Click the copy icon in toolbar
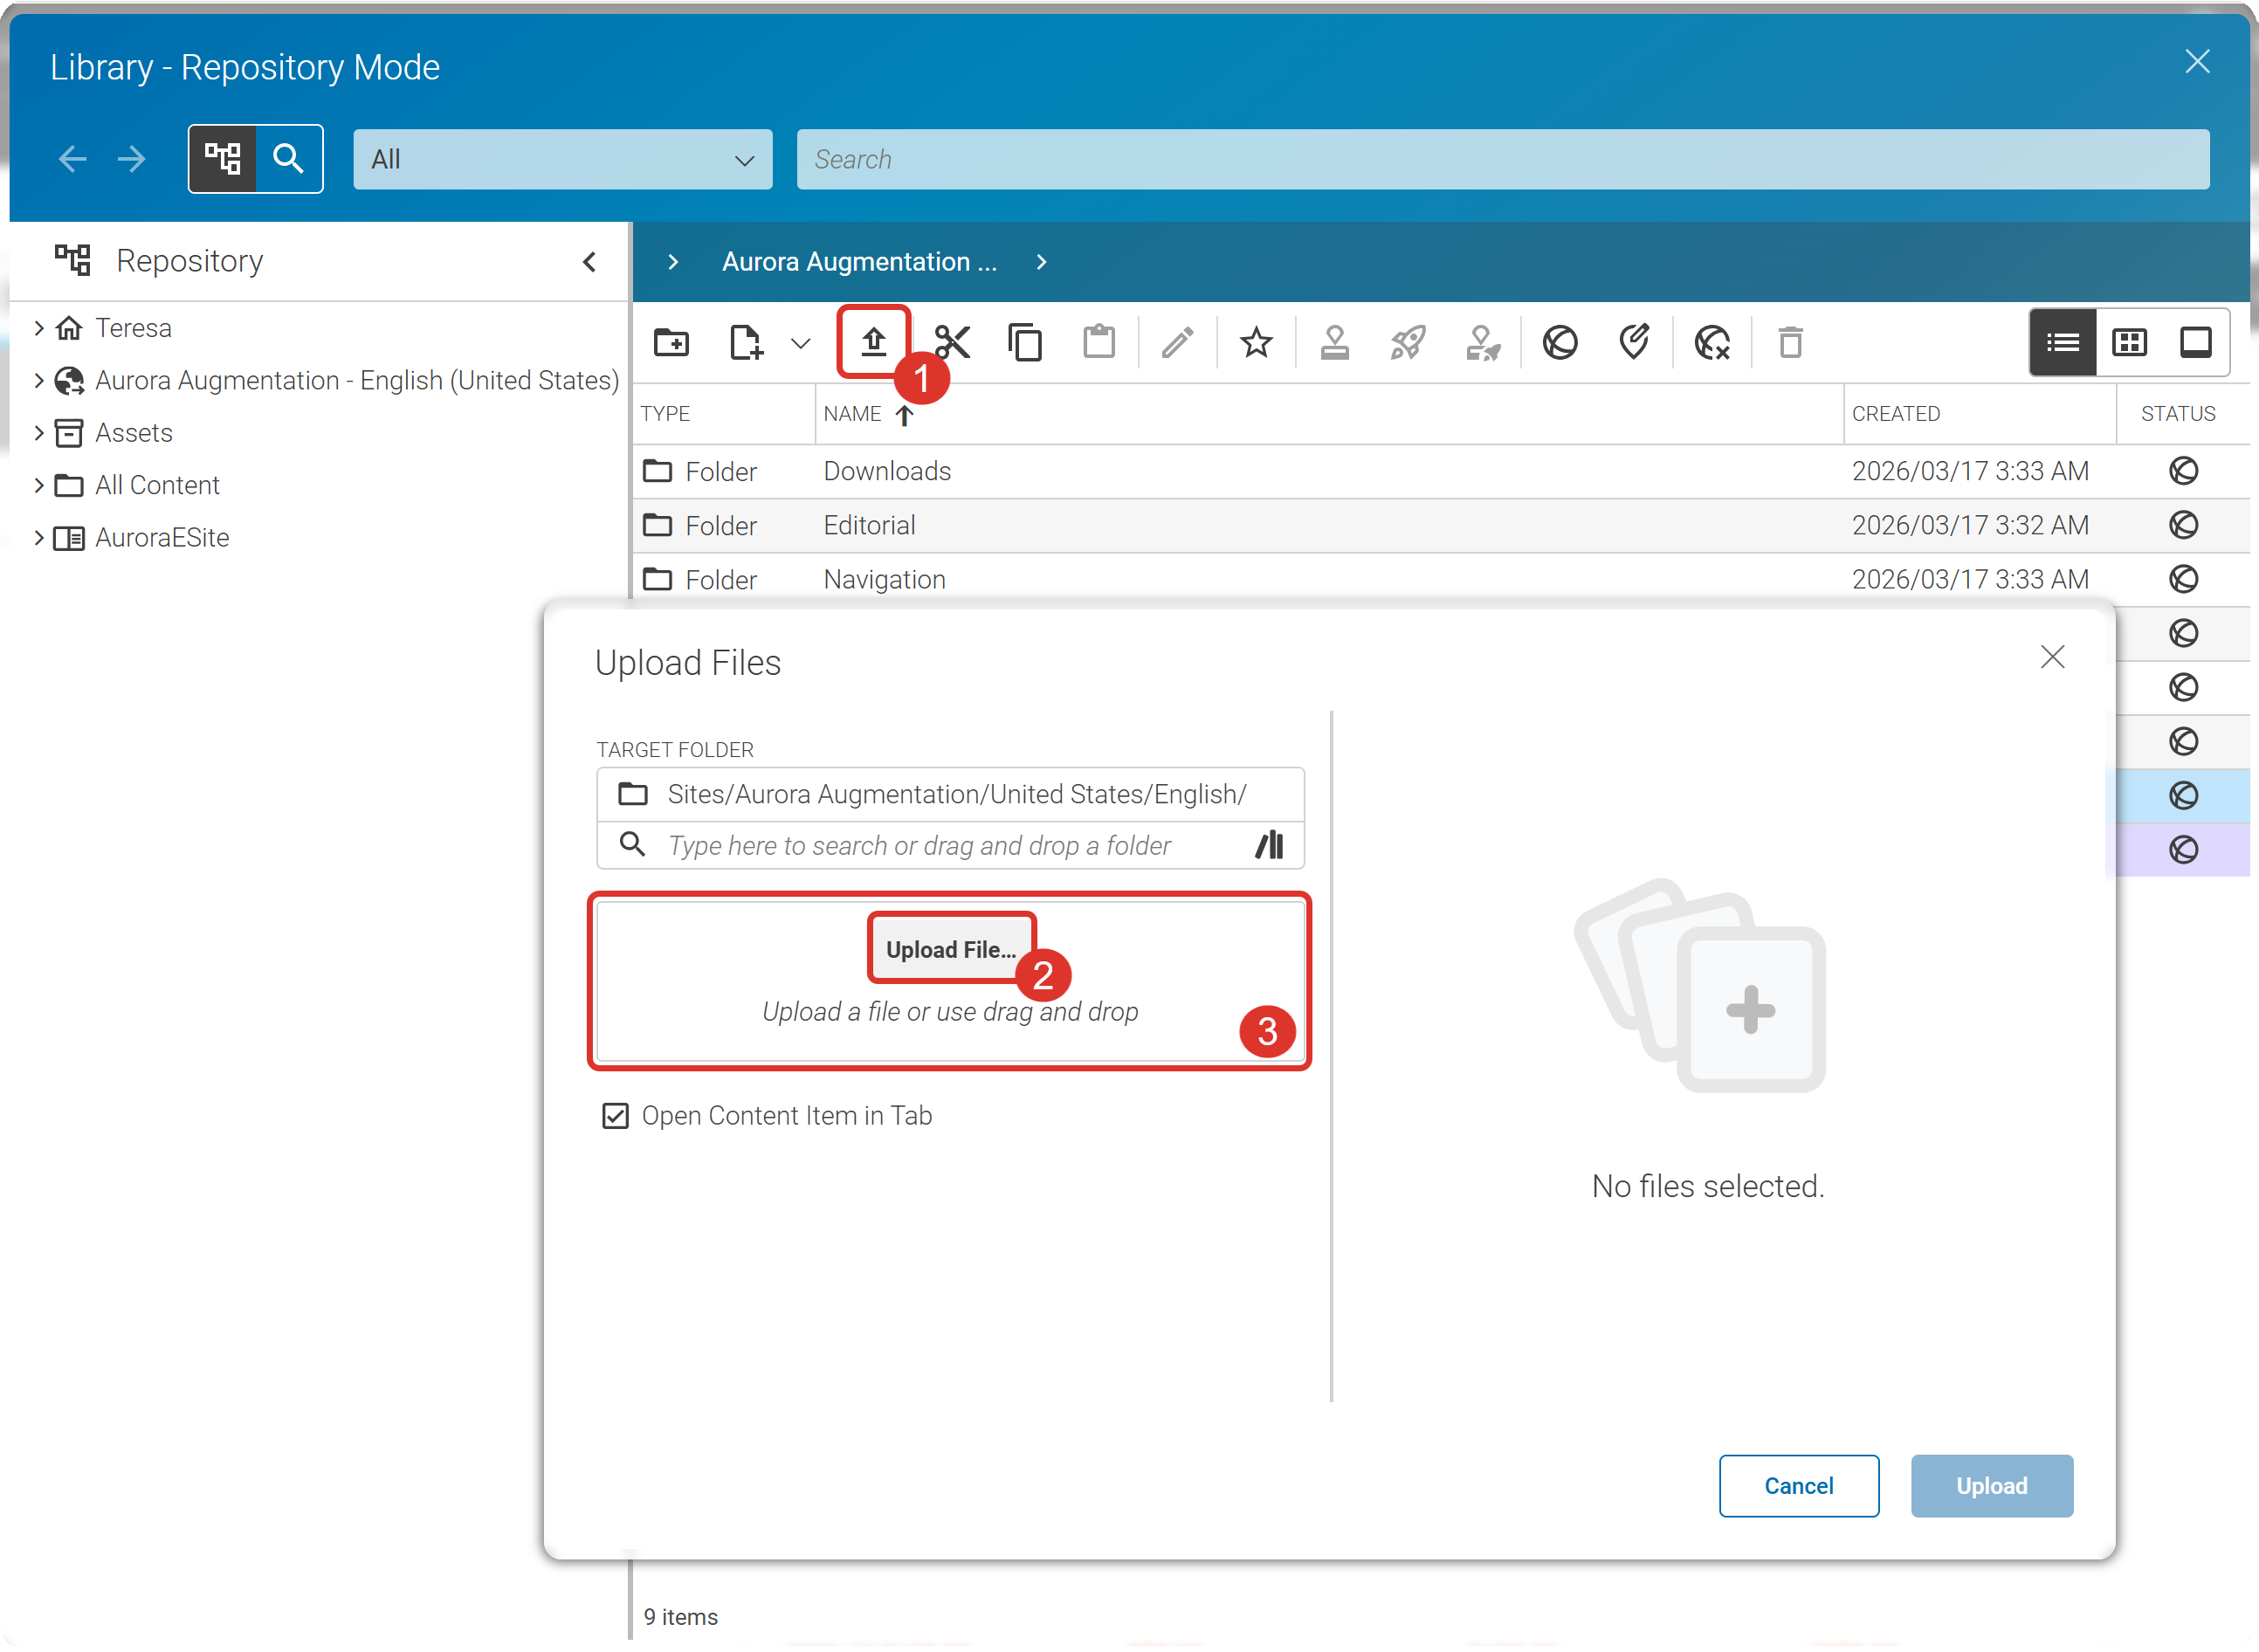This screenshot has width=2259, height=1652. (x=1025, y=343)
